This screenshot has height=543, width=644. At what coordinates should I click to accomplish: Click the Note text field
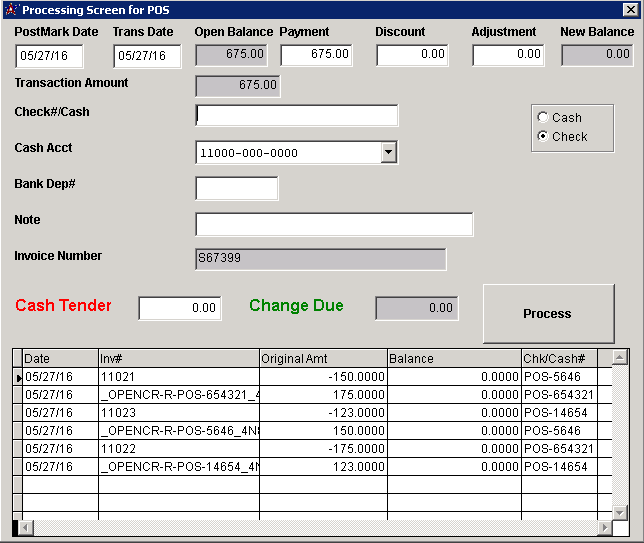(334, 224)
